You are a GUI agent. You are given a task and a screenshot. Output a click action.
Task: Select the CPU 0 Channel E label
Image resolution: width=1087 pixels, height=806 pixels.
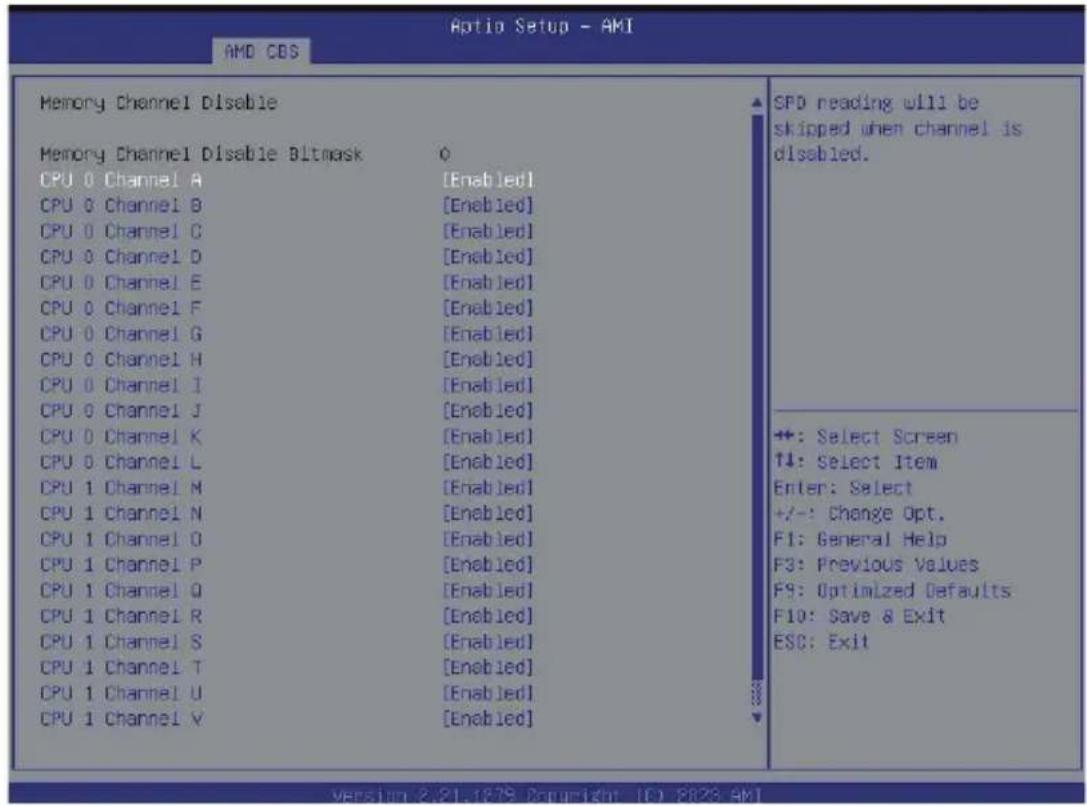(121, 283)
